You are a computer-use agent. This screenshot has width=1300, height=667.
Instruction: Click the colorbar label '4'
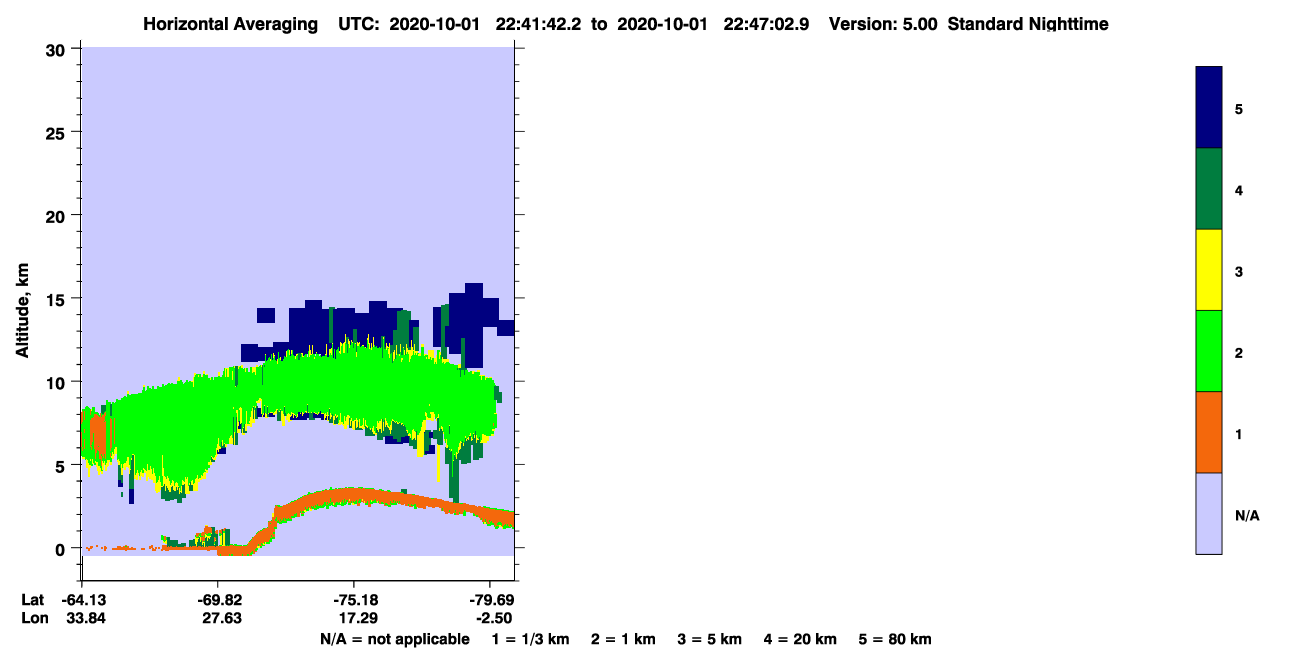(x=1239, y=189)
